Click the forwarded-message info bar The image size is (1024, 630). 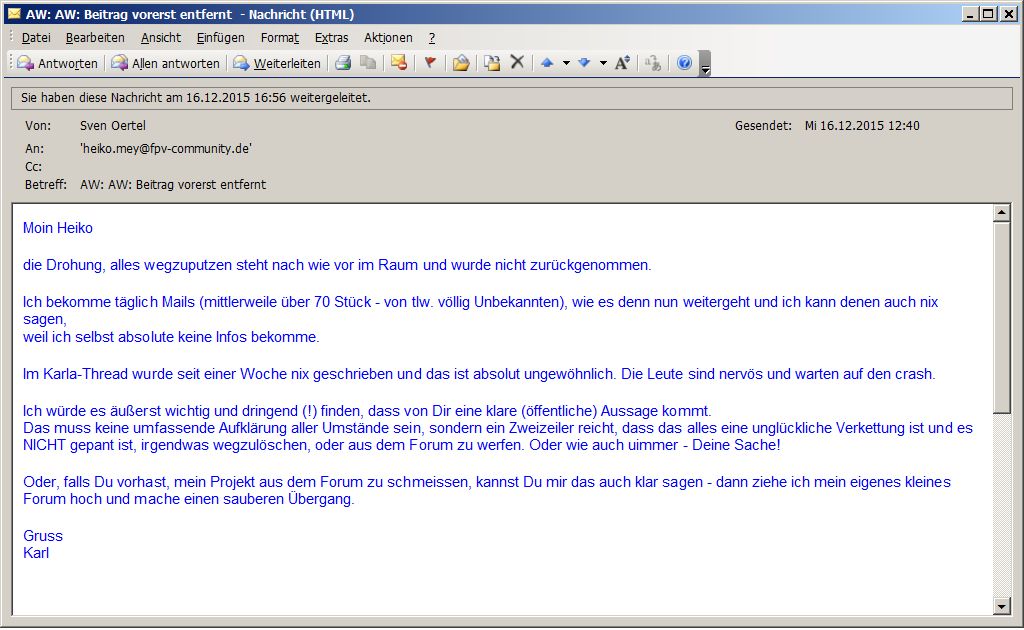511,98
